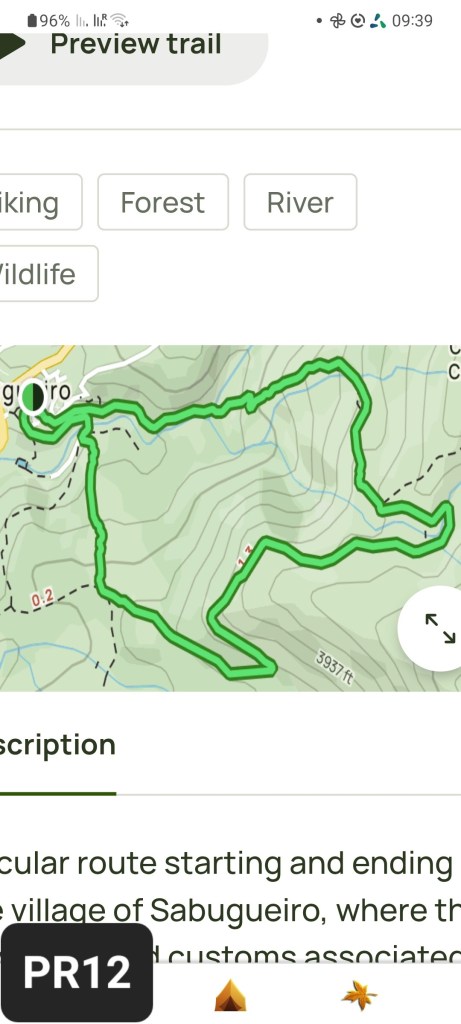This screenshot has width=461, height=1024.
Task: Tap the Preview trail play arrow icon
Action: tap(12, 44)
